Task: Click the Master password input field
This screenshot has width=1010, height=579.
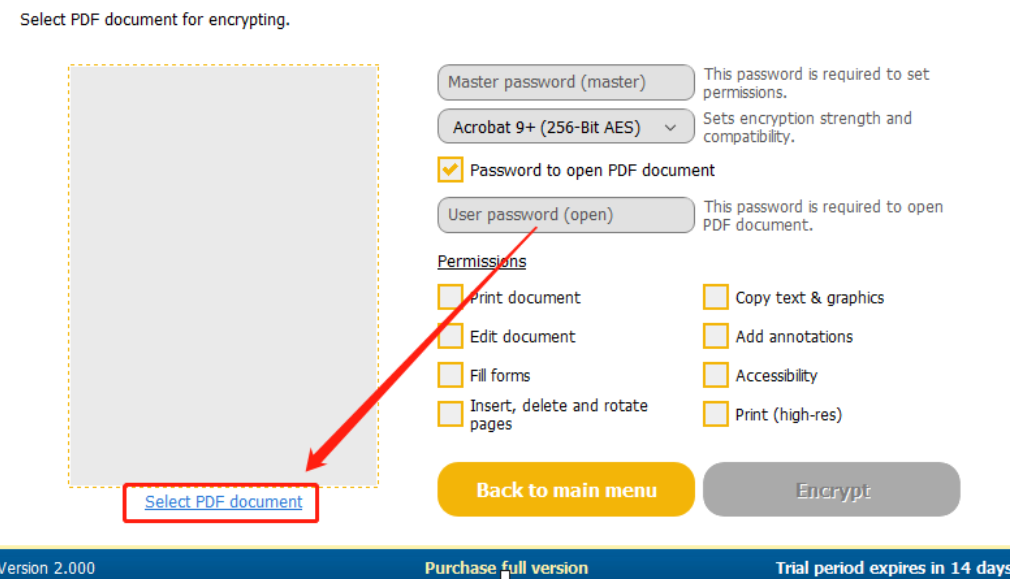Action: (x=566, y=83)
